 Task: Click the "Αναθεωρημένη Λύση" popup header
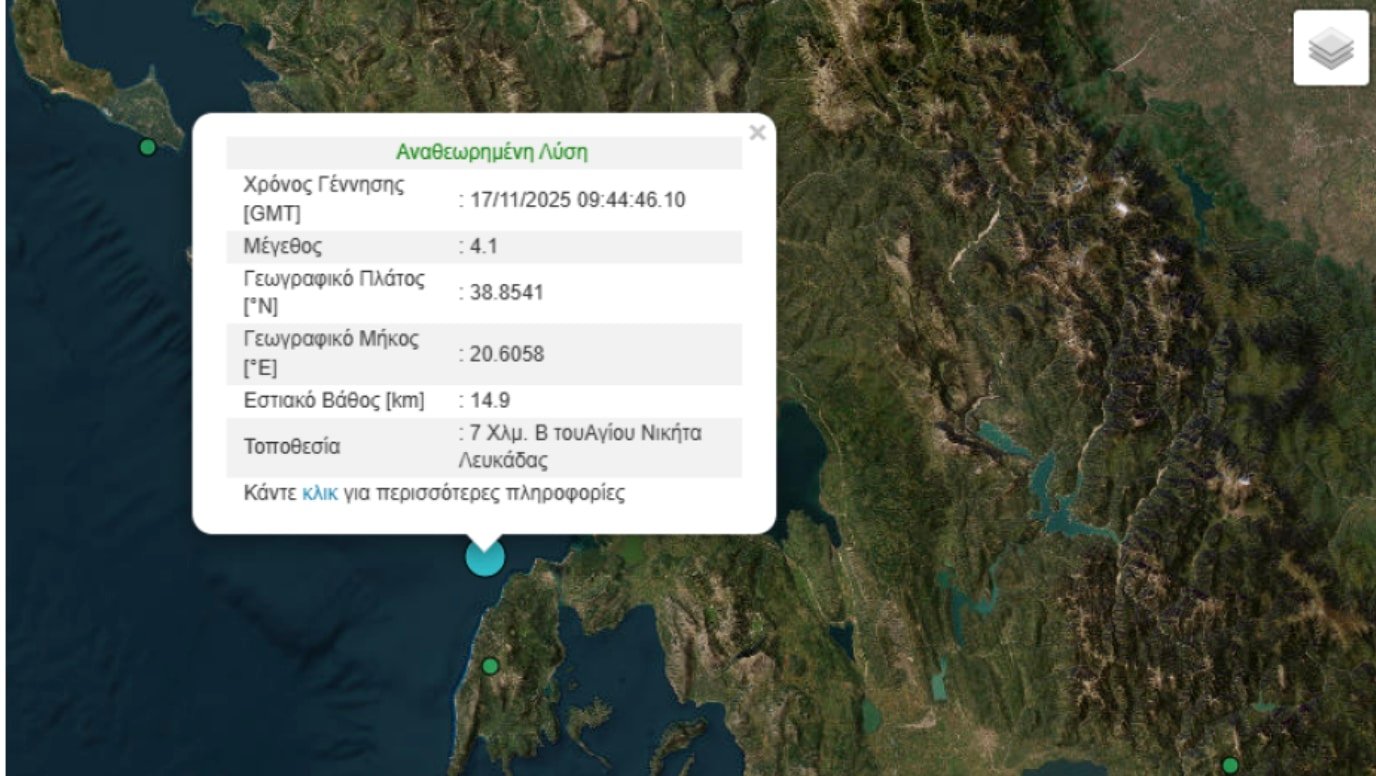(491, 152)
